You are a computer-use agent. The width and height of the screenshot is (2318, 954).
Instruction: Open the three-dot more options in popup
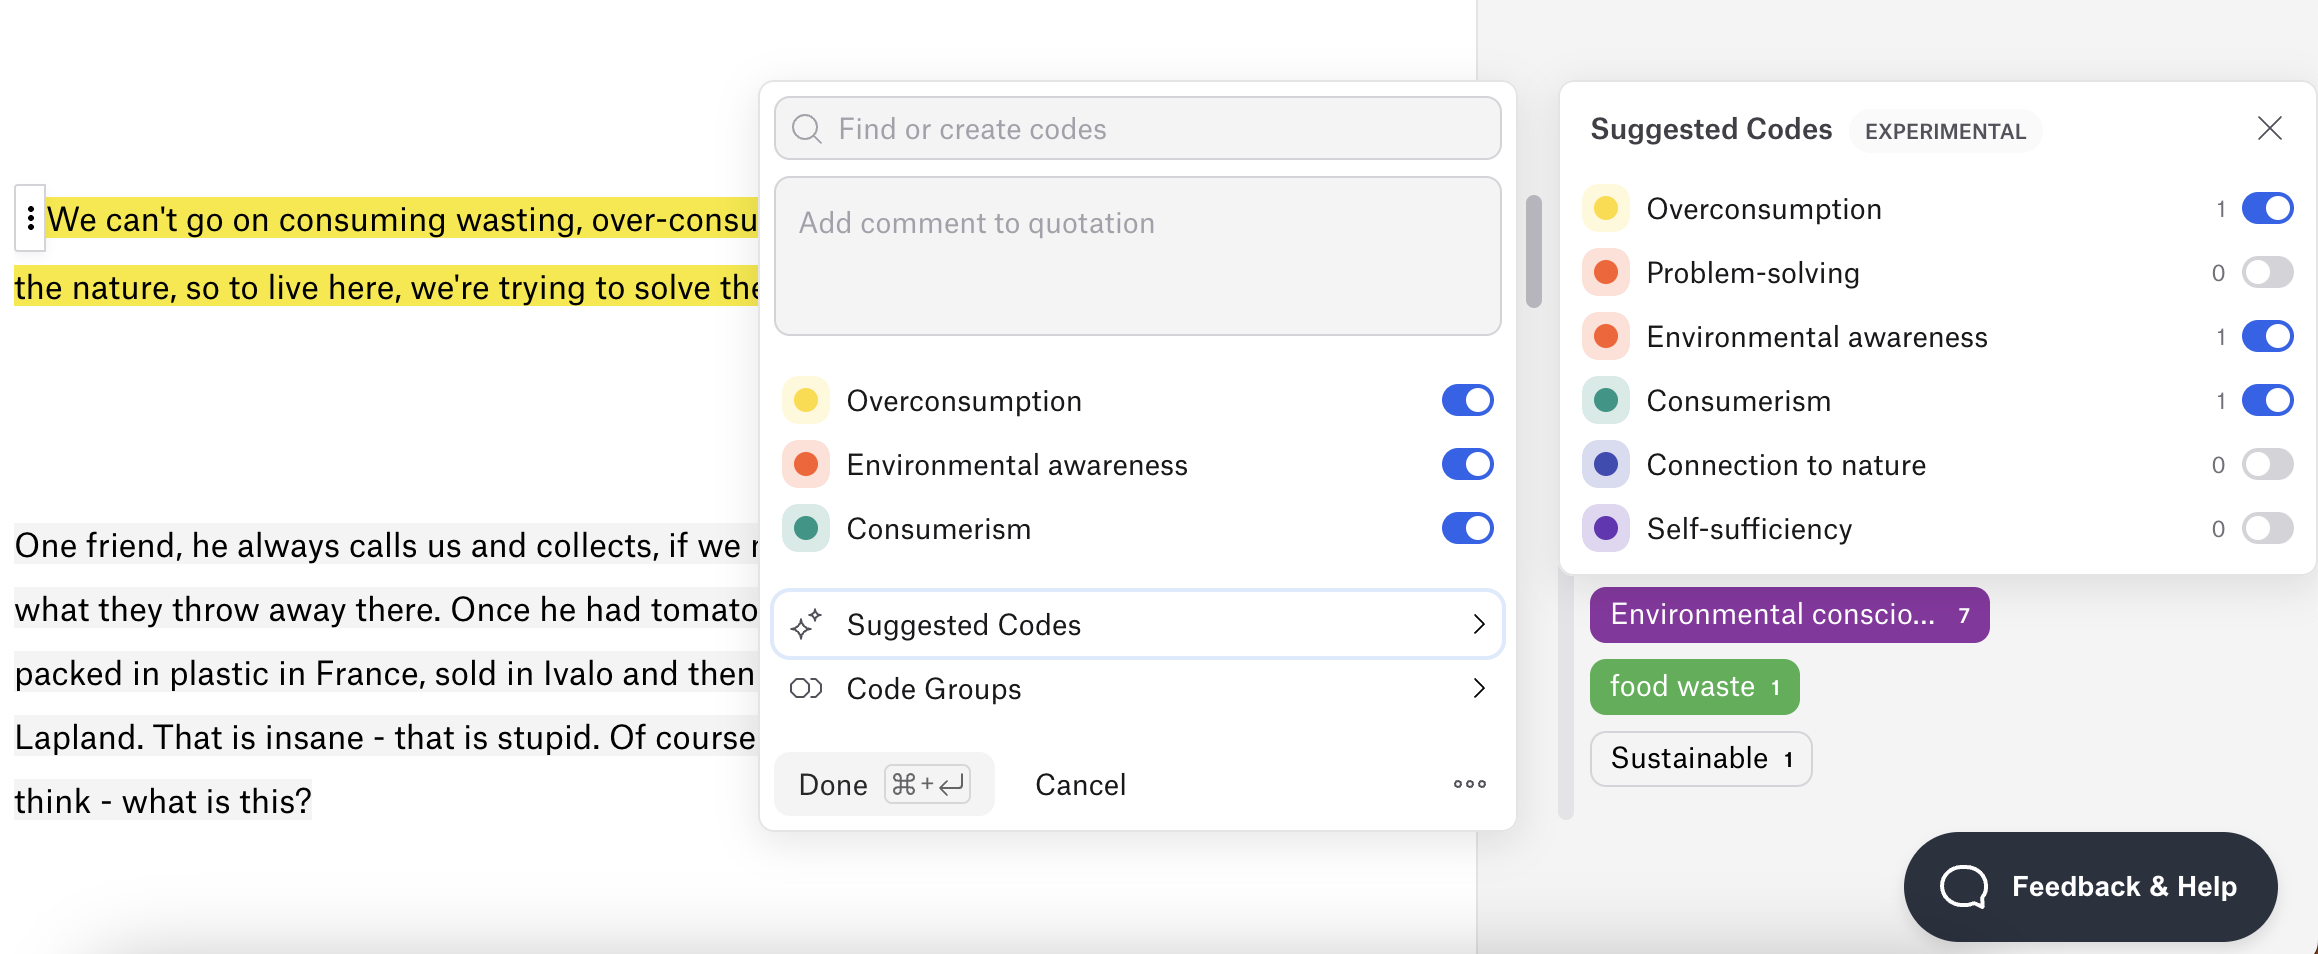click(1469, 784)
